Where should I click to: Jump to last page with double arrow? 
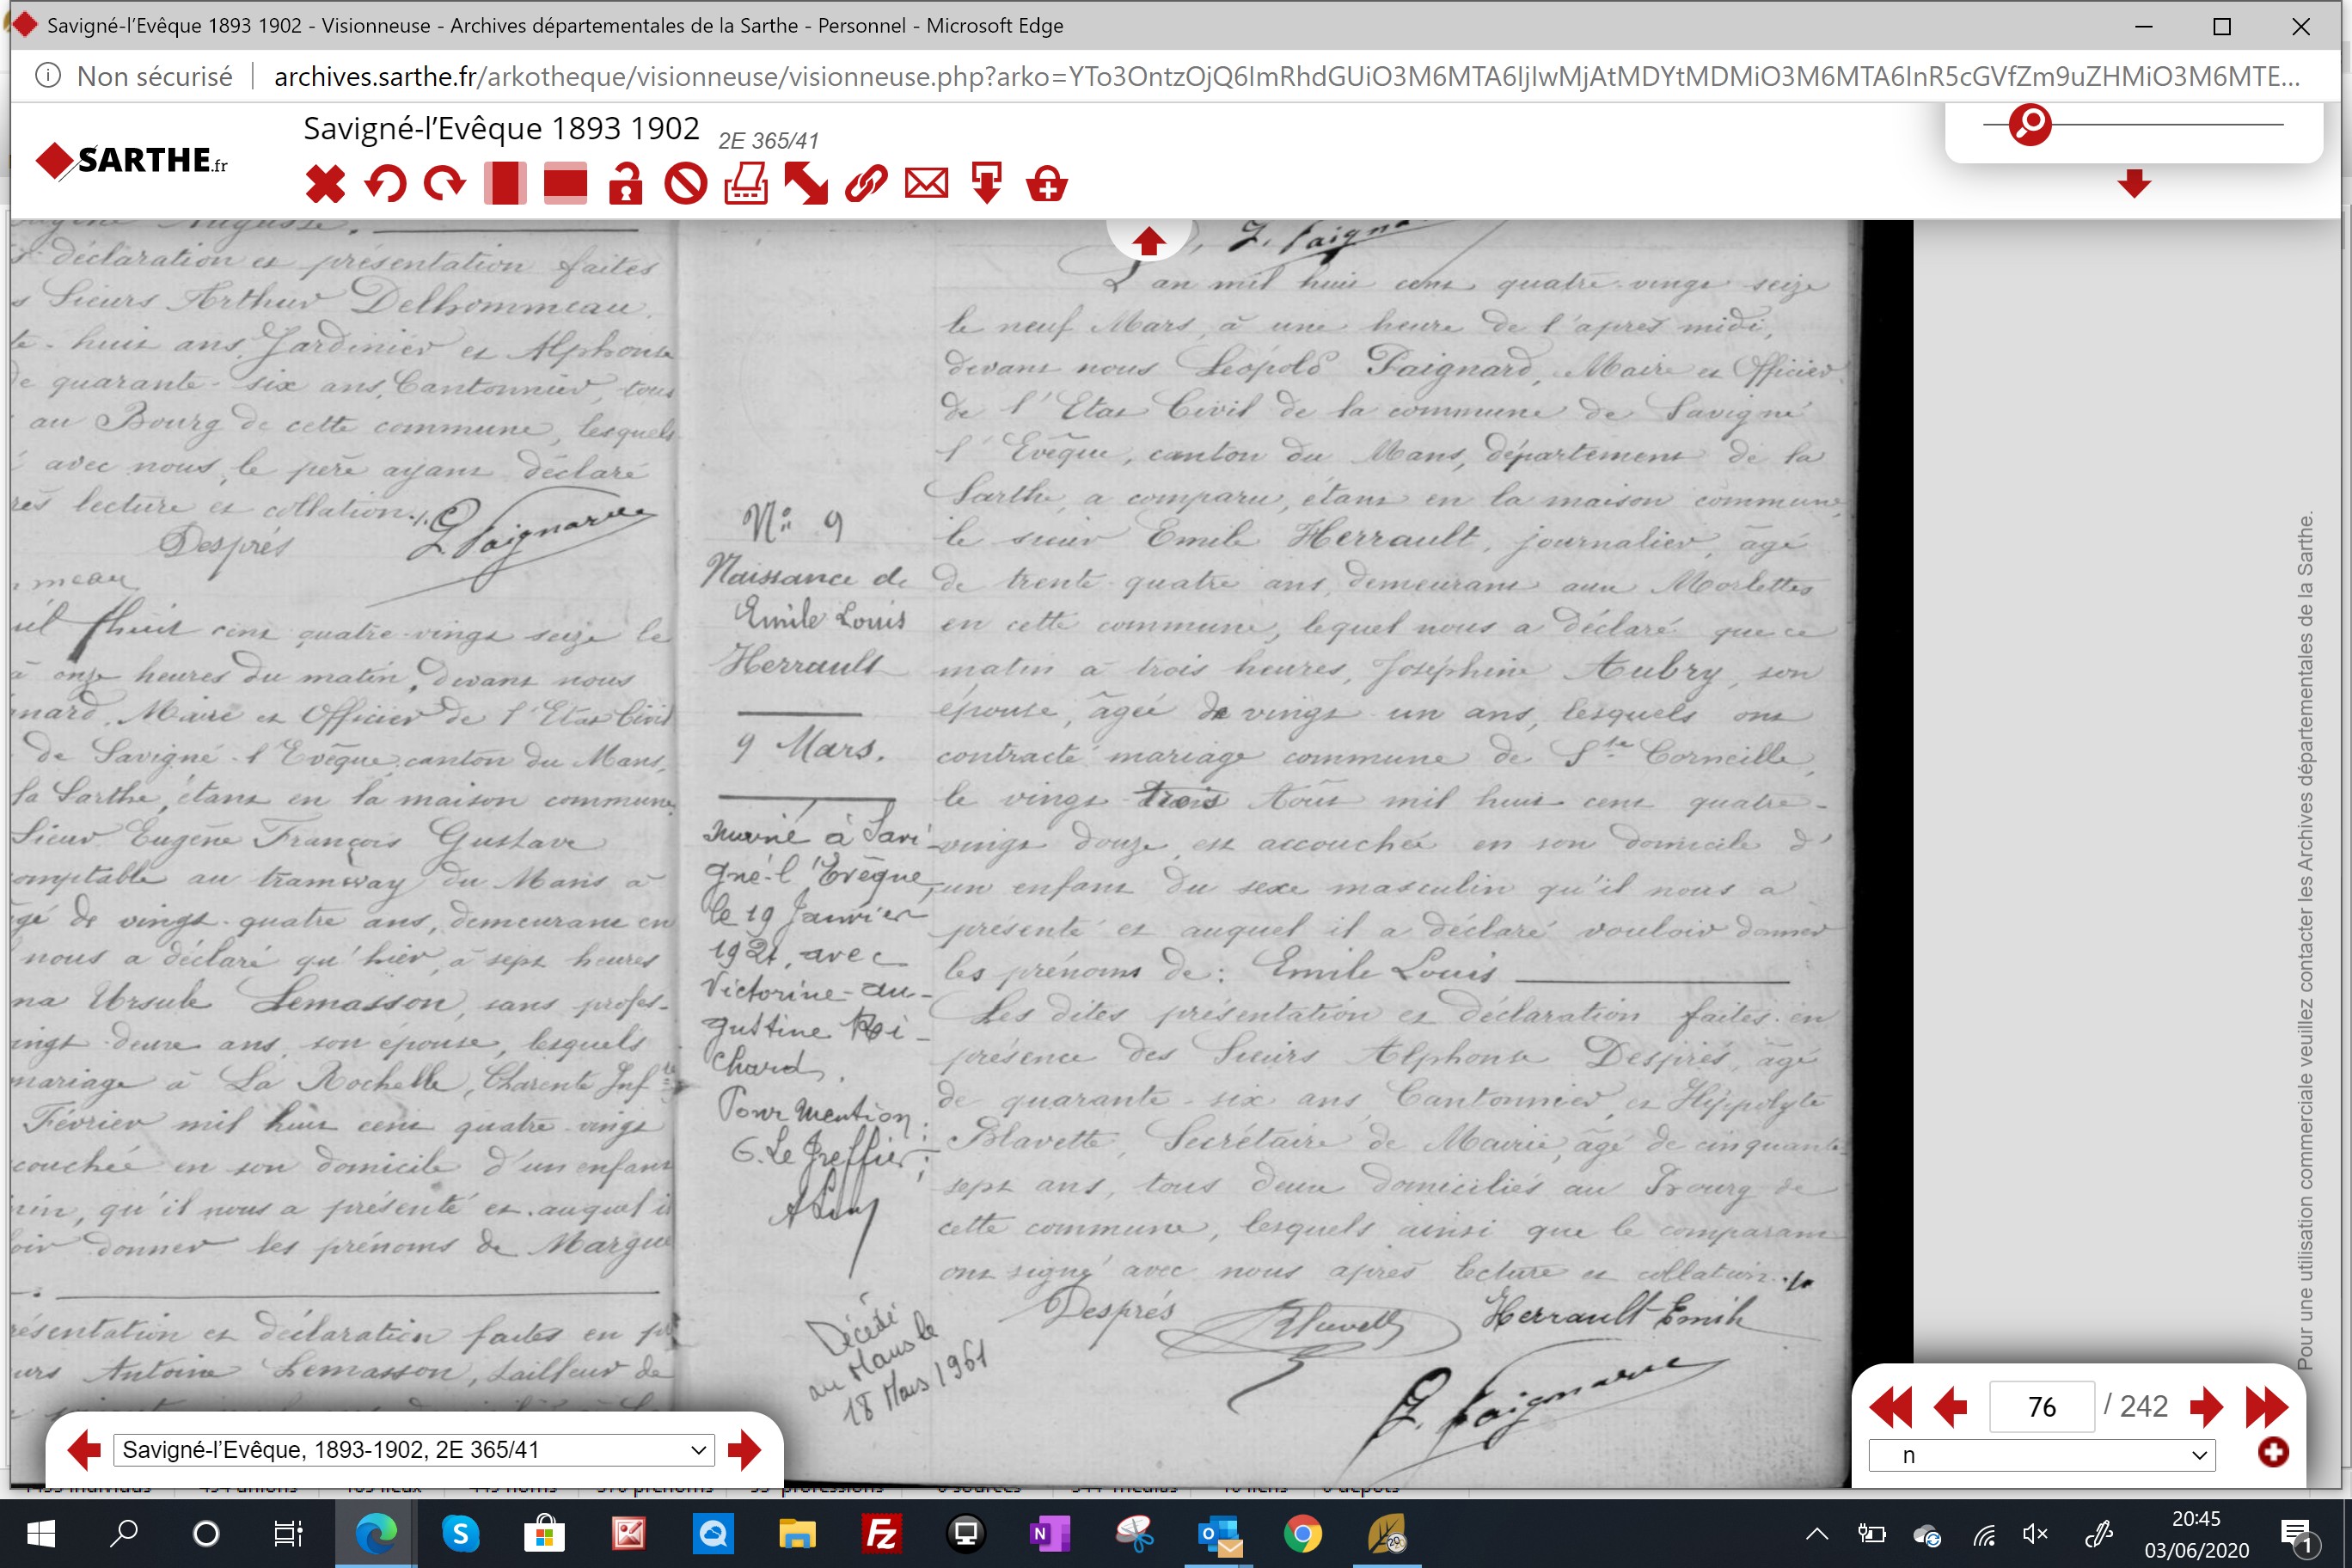coord(2266,1407)
